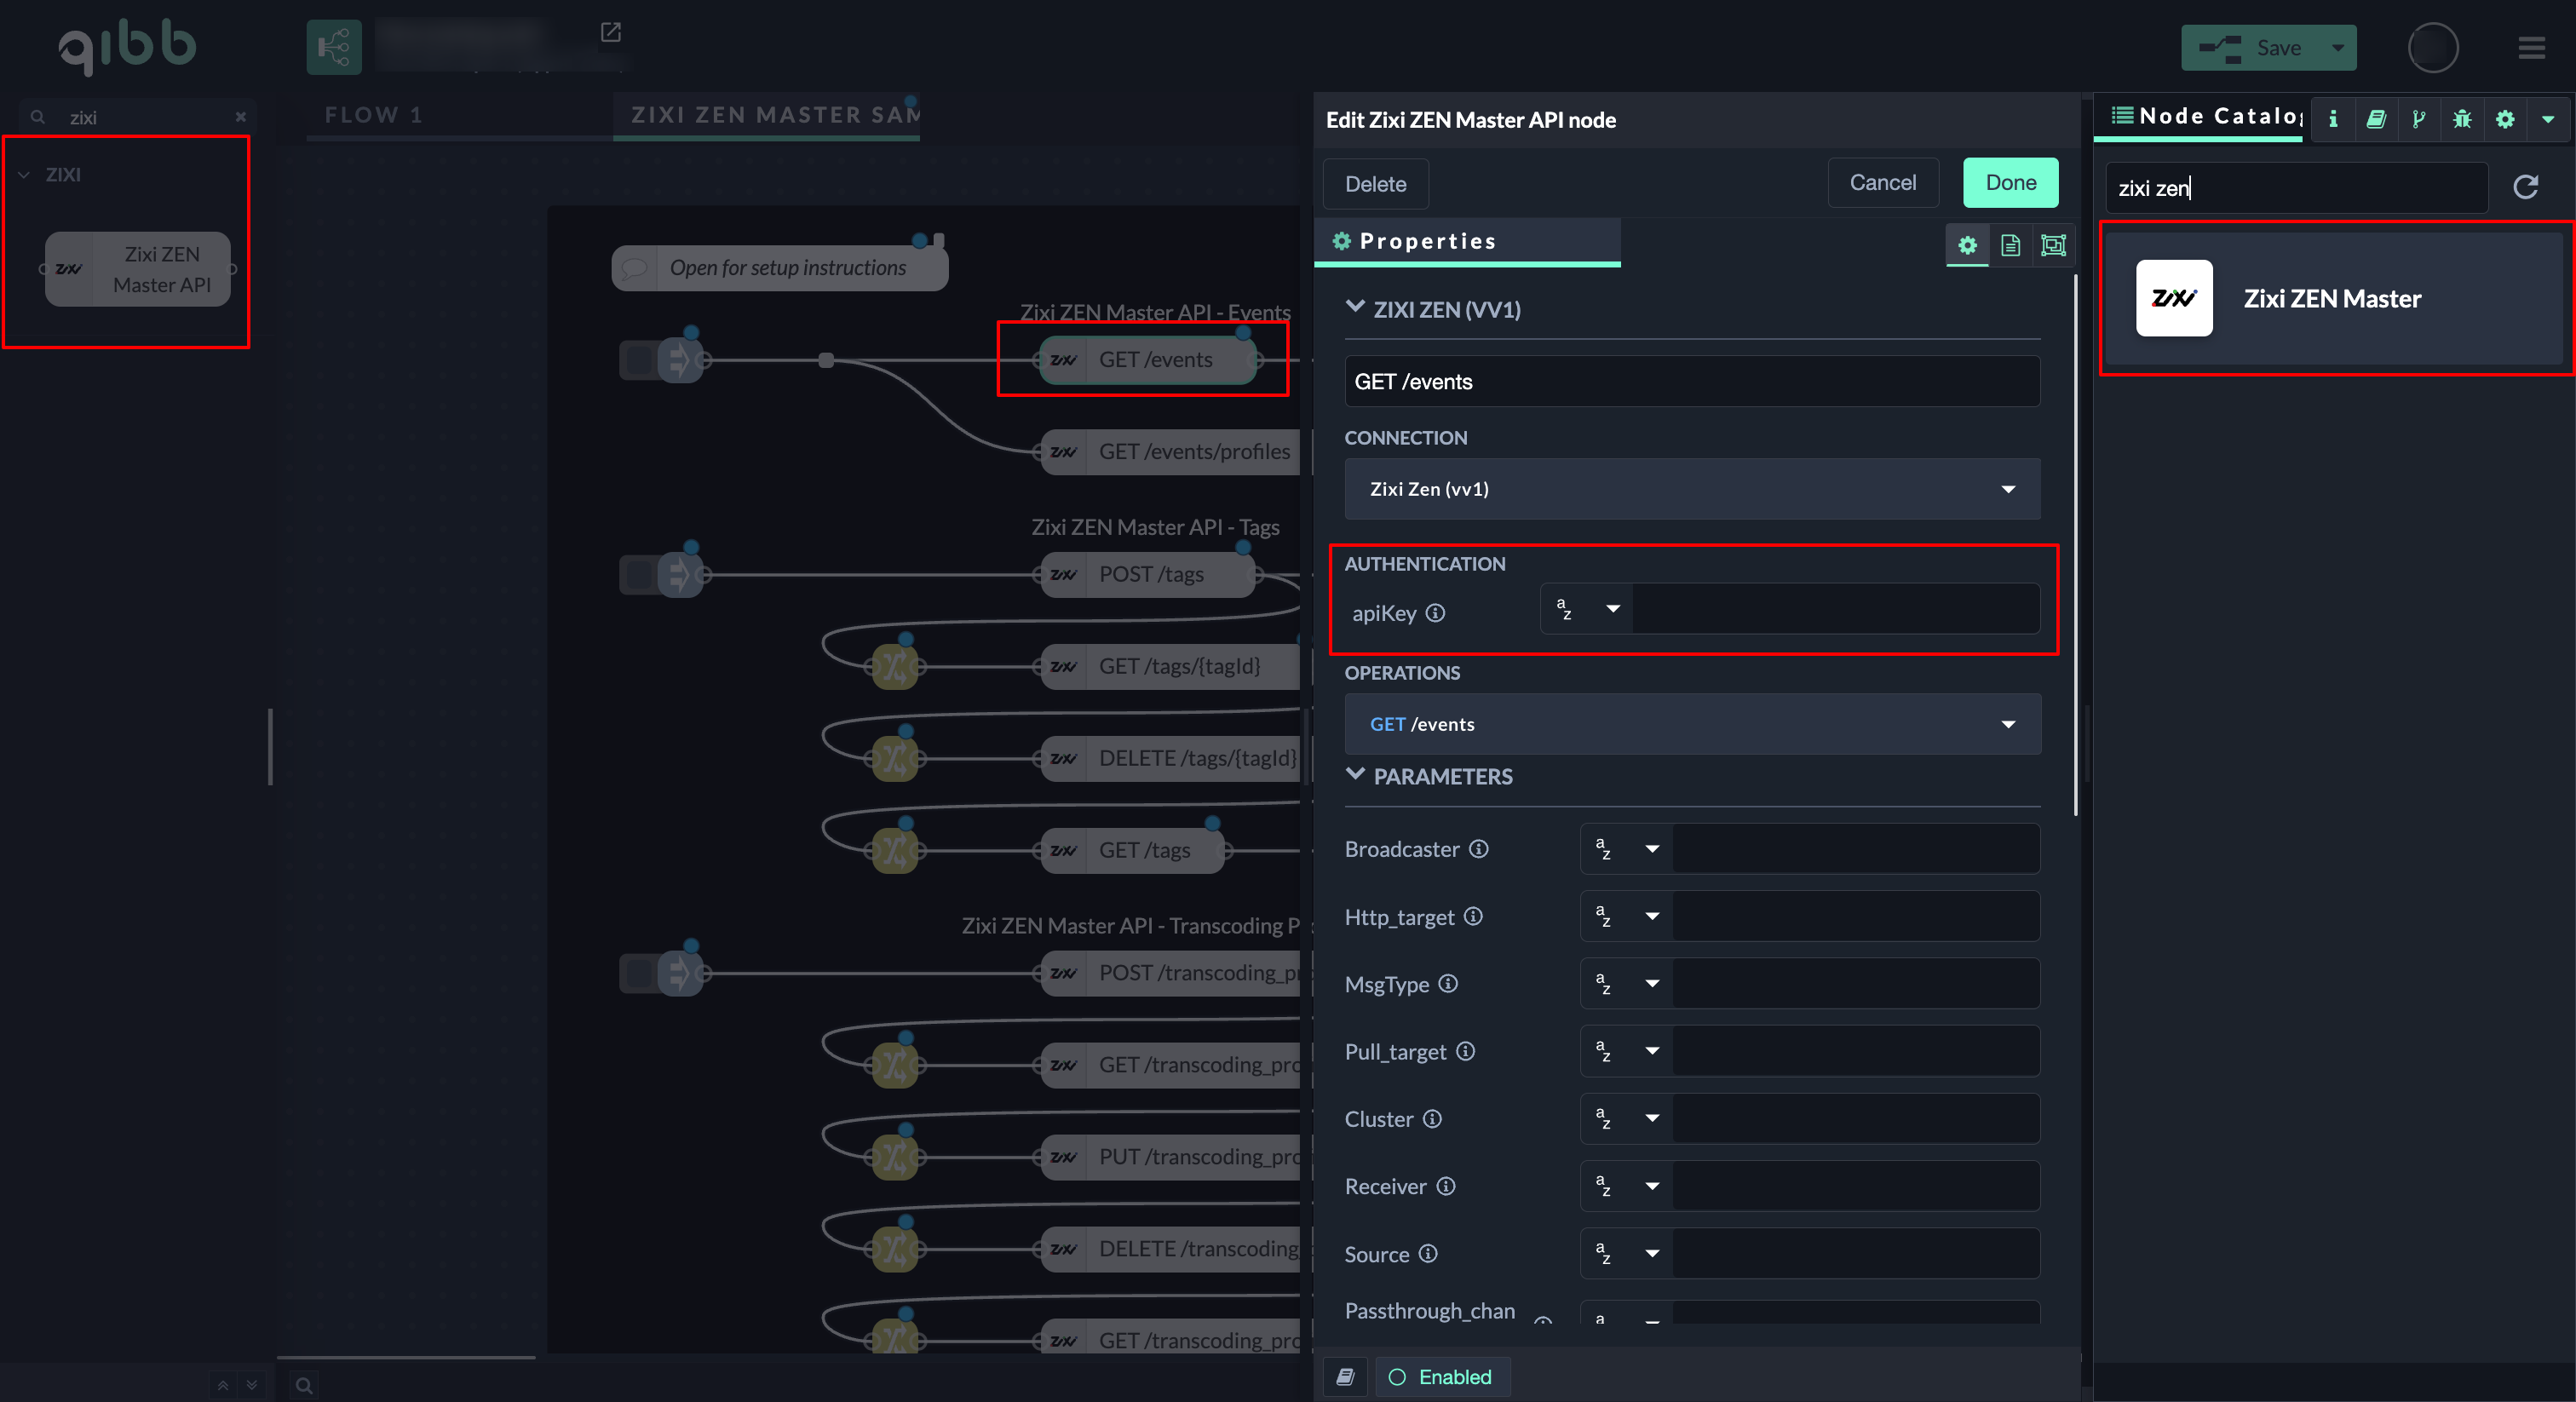
Task: Open the Connection Zixi Zen (vv1) dropdown
Action: [1691, 489]
